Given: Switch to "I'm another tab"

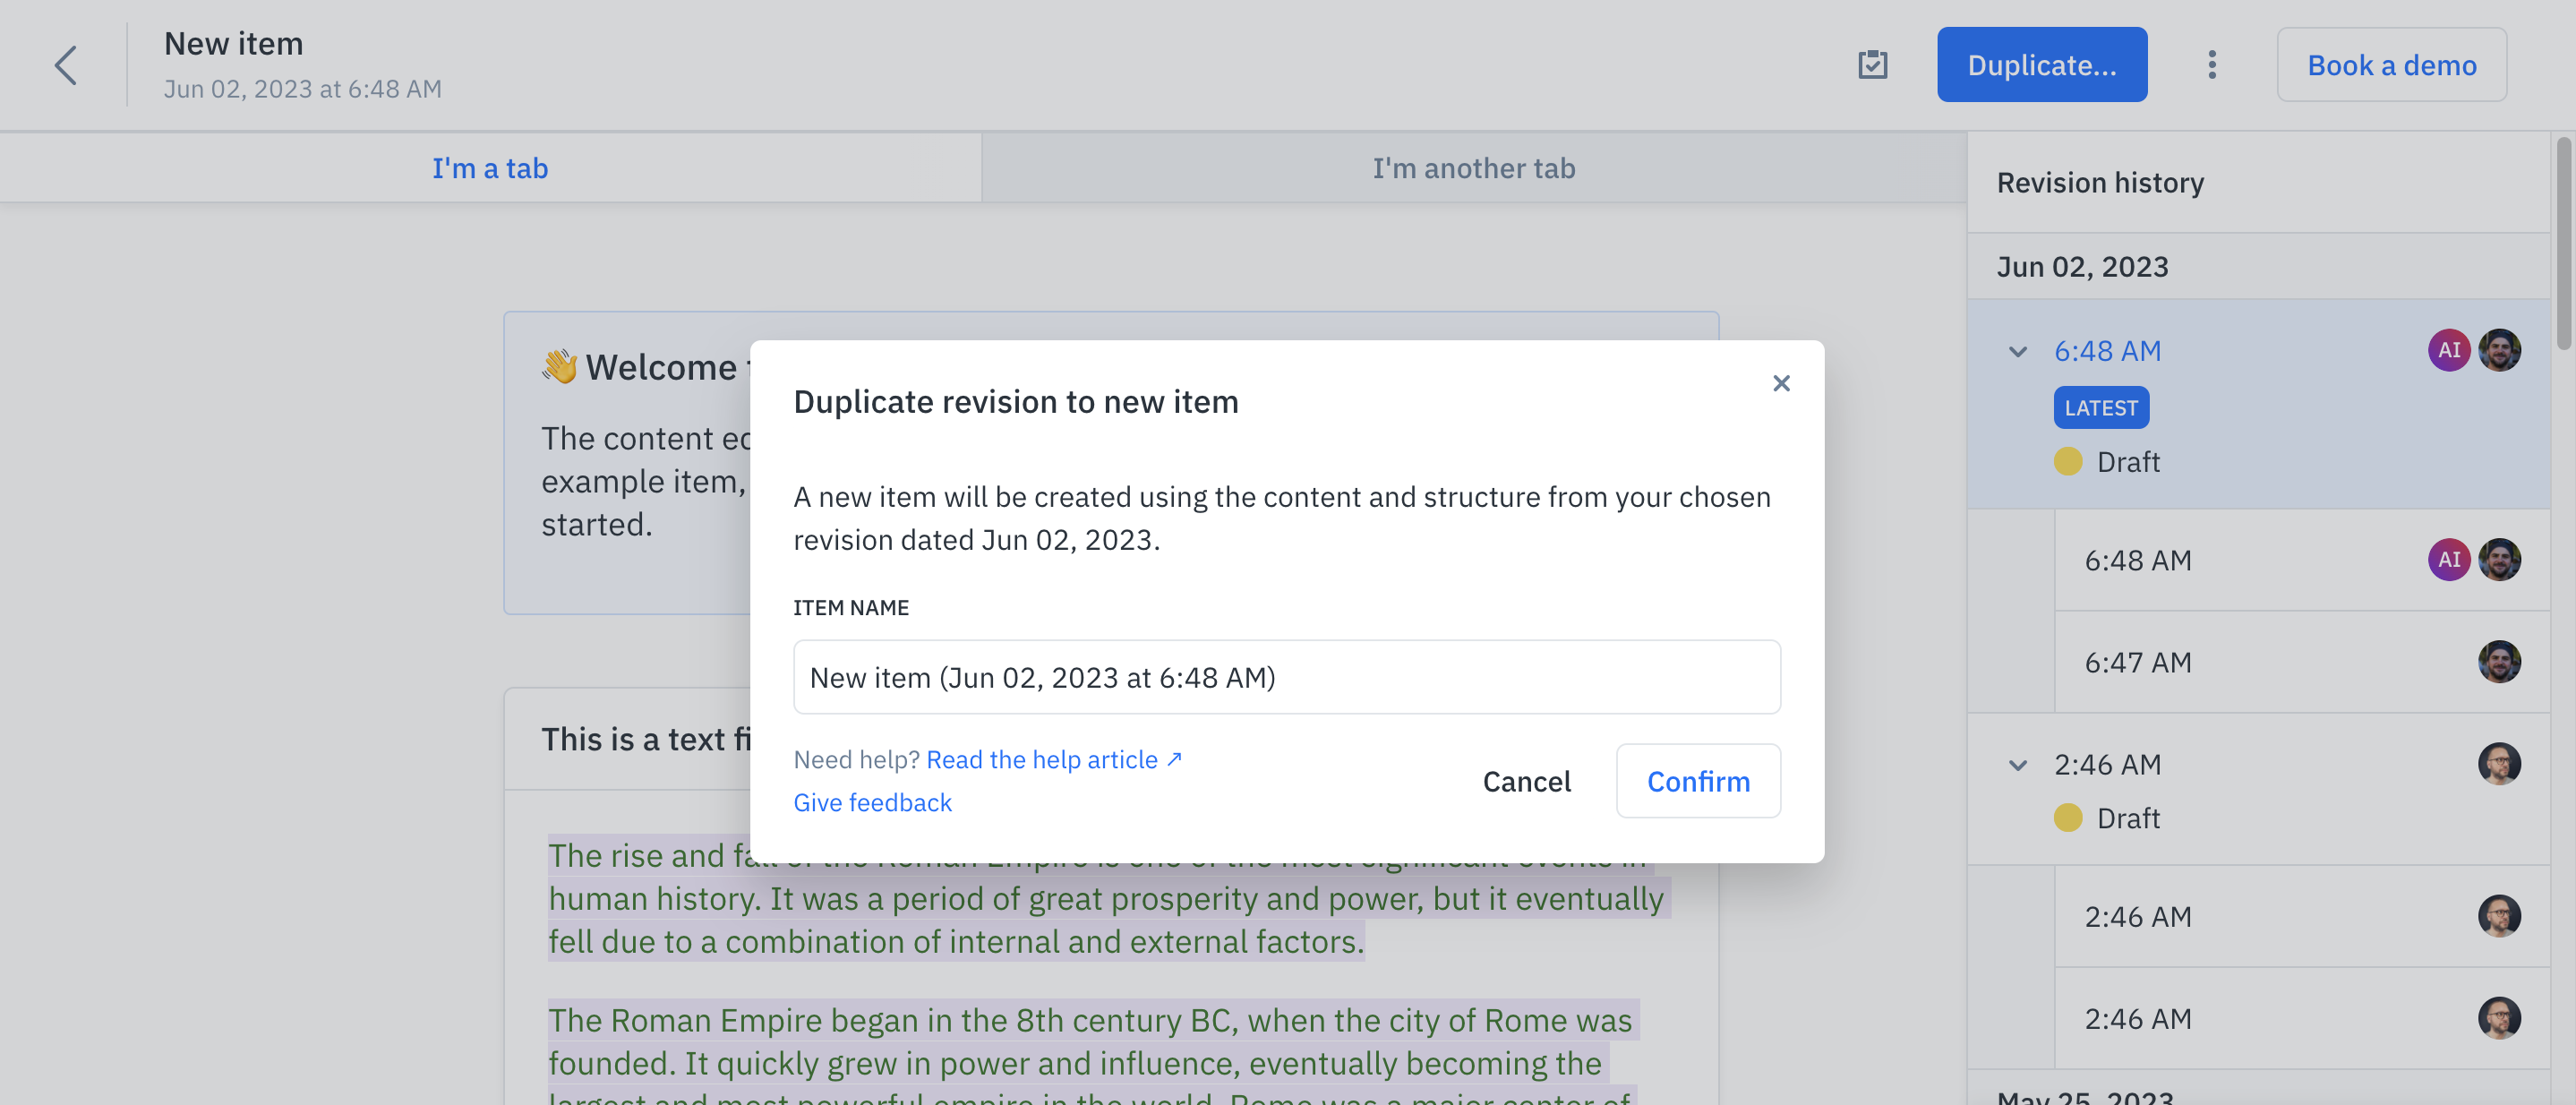Looking at the screenshot, I should (x=1473, y=168).
